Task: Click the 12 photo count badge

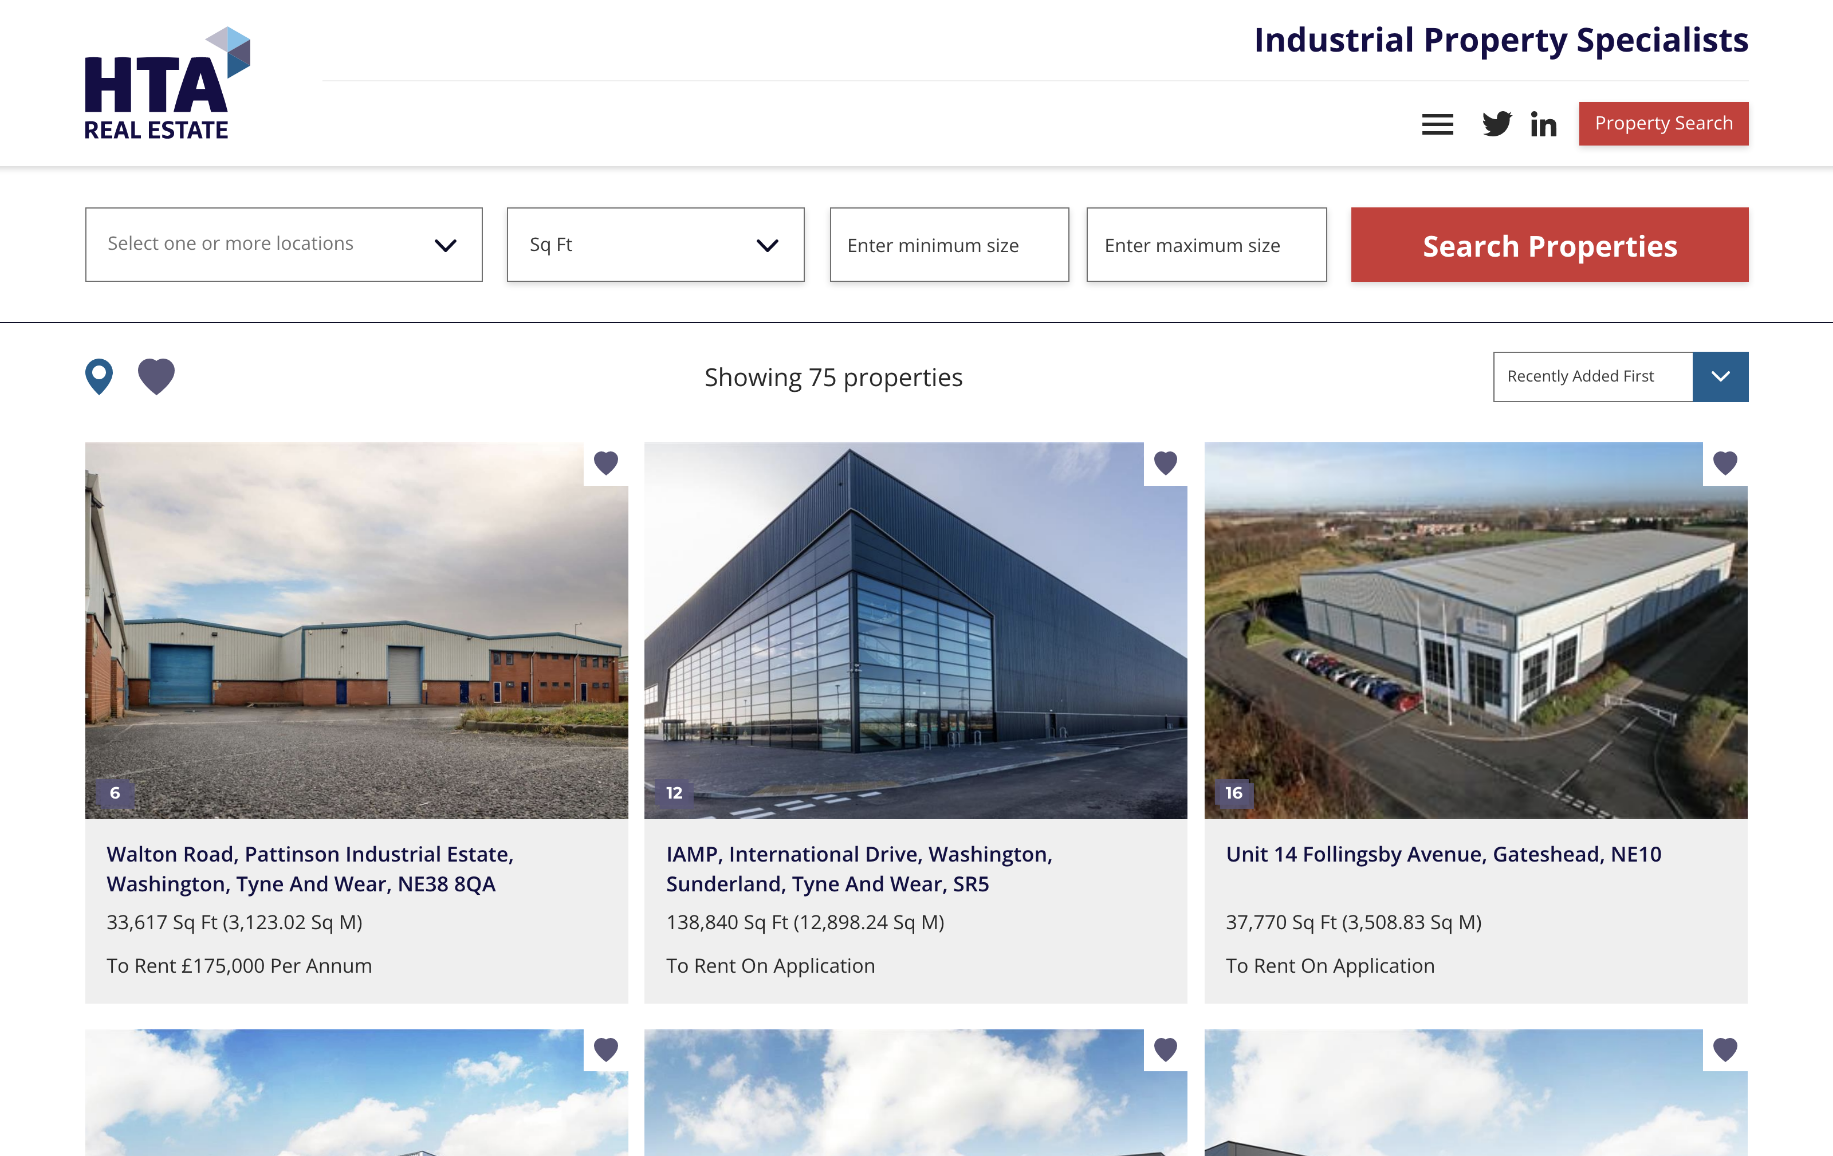Action: (674, 793)
